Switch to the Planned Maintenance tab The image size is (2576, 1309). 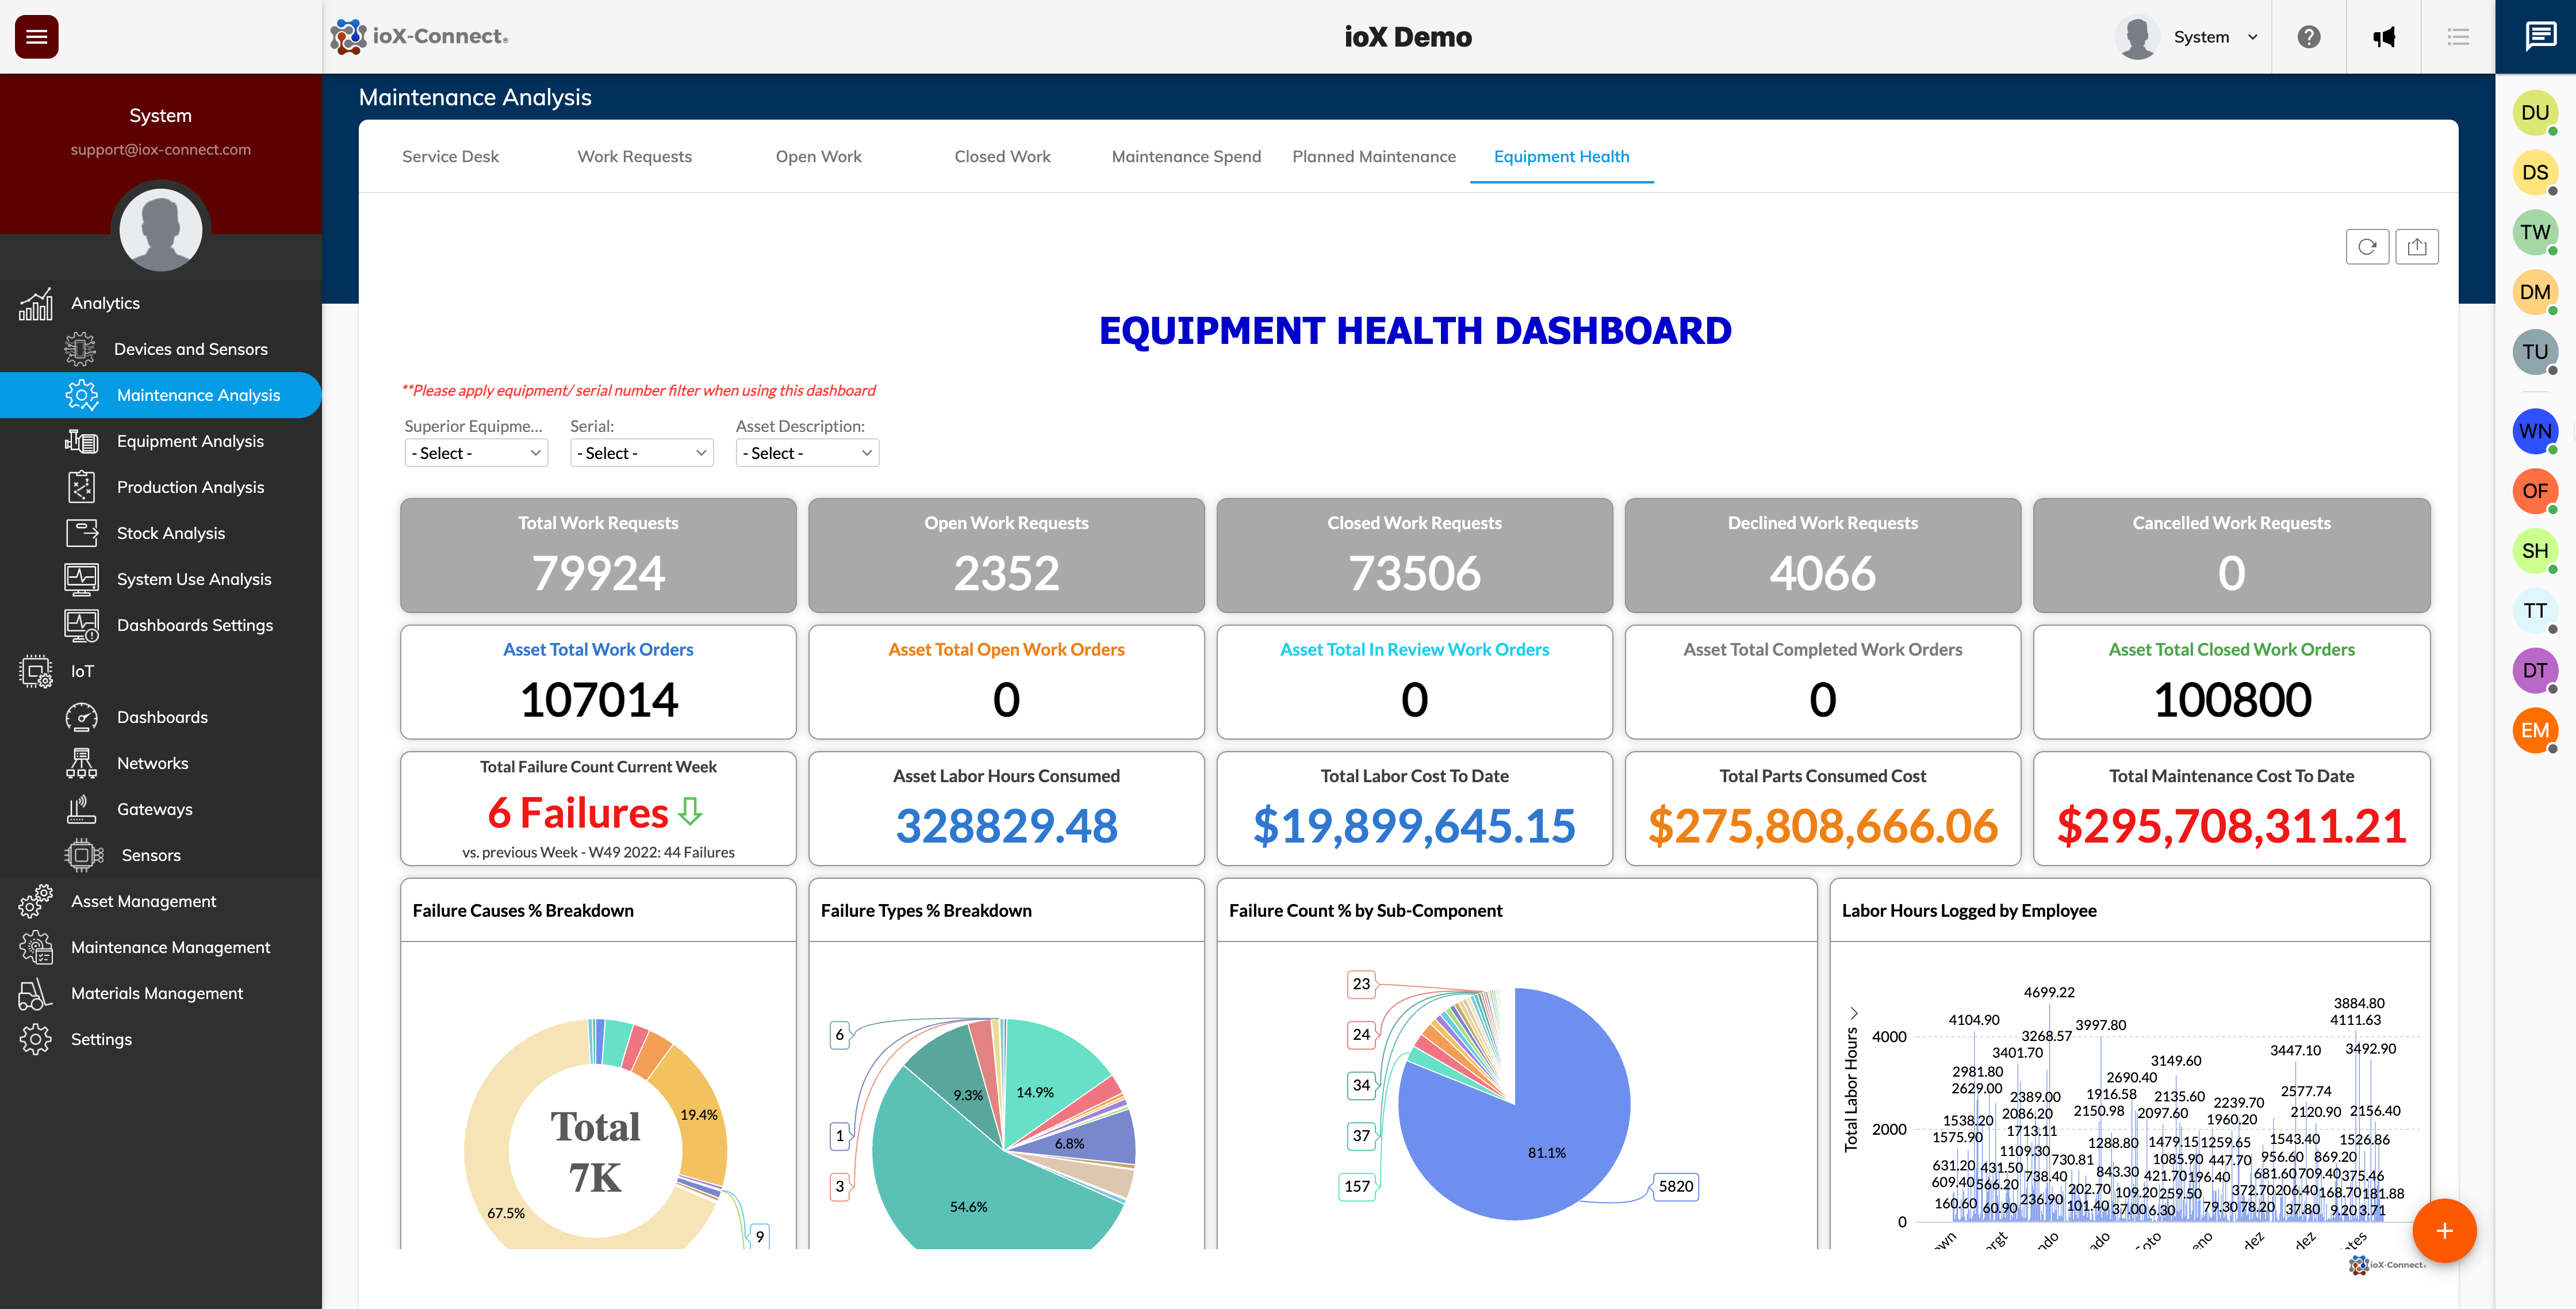pyautogui.click(x=1373, y=157)
